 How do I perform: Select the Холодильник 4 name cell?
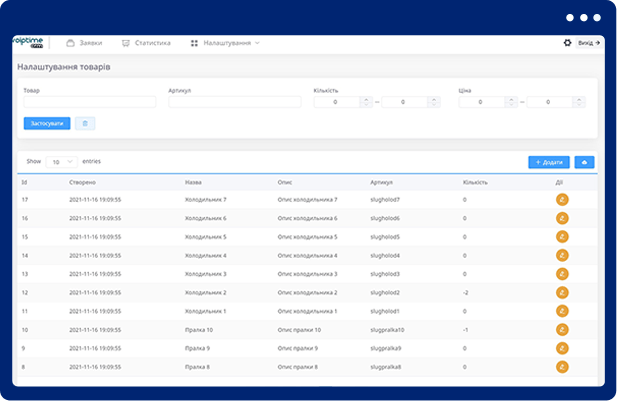click(x=206, y=255)
